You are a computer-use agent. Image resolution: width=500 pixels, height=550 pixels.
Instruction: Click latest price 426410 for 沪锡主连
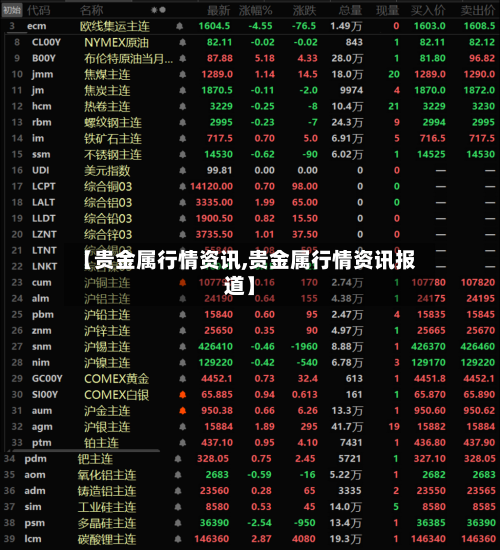pos(215,347)
